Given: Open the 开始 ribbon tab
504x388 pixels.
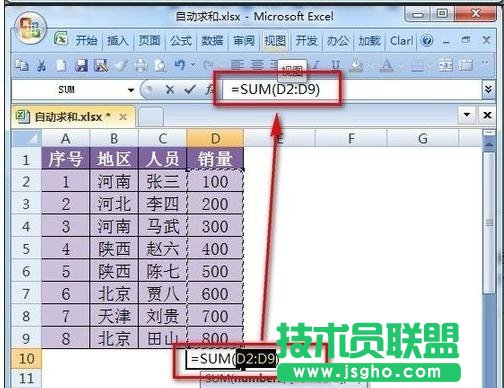Looking at the screenshot, I should pos(86,41).
